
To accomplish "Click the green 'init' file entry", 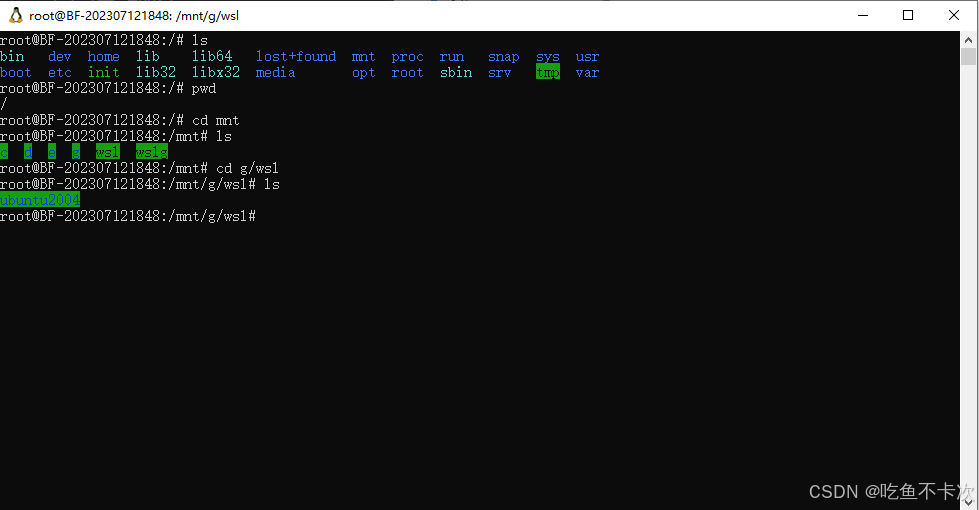I will point(104,72).
